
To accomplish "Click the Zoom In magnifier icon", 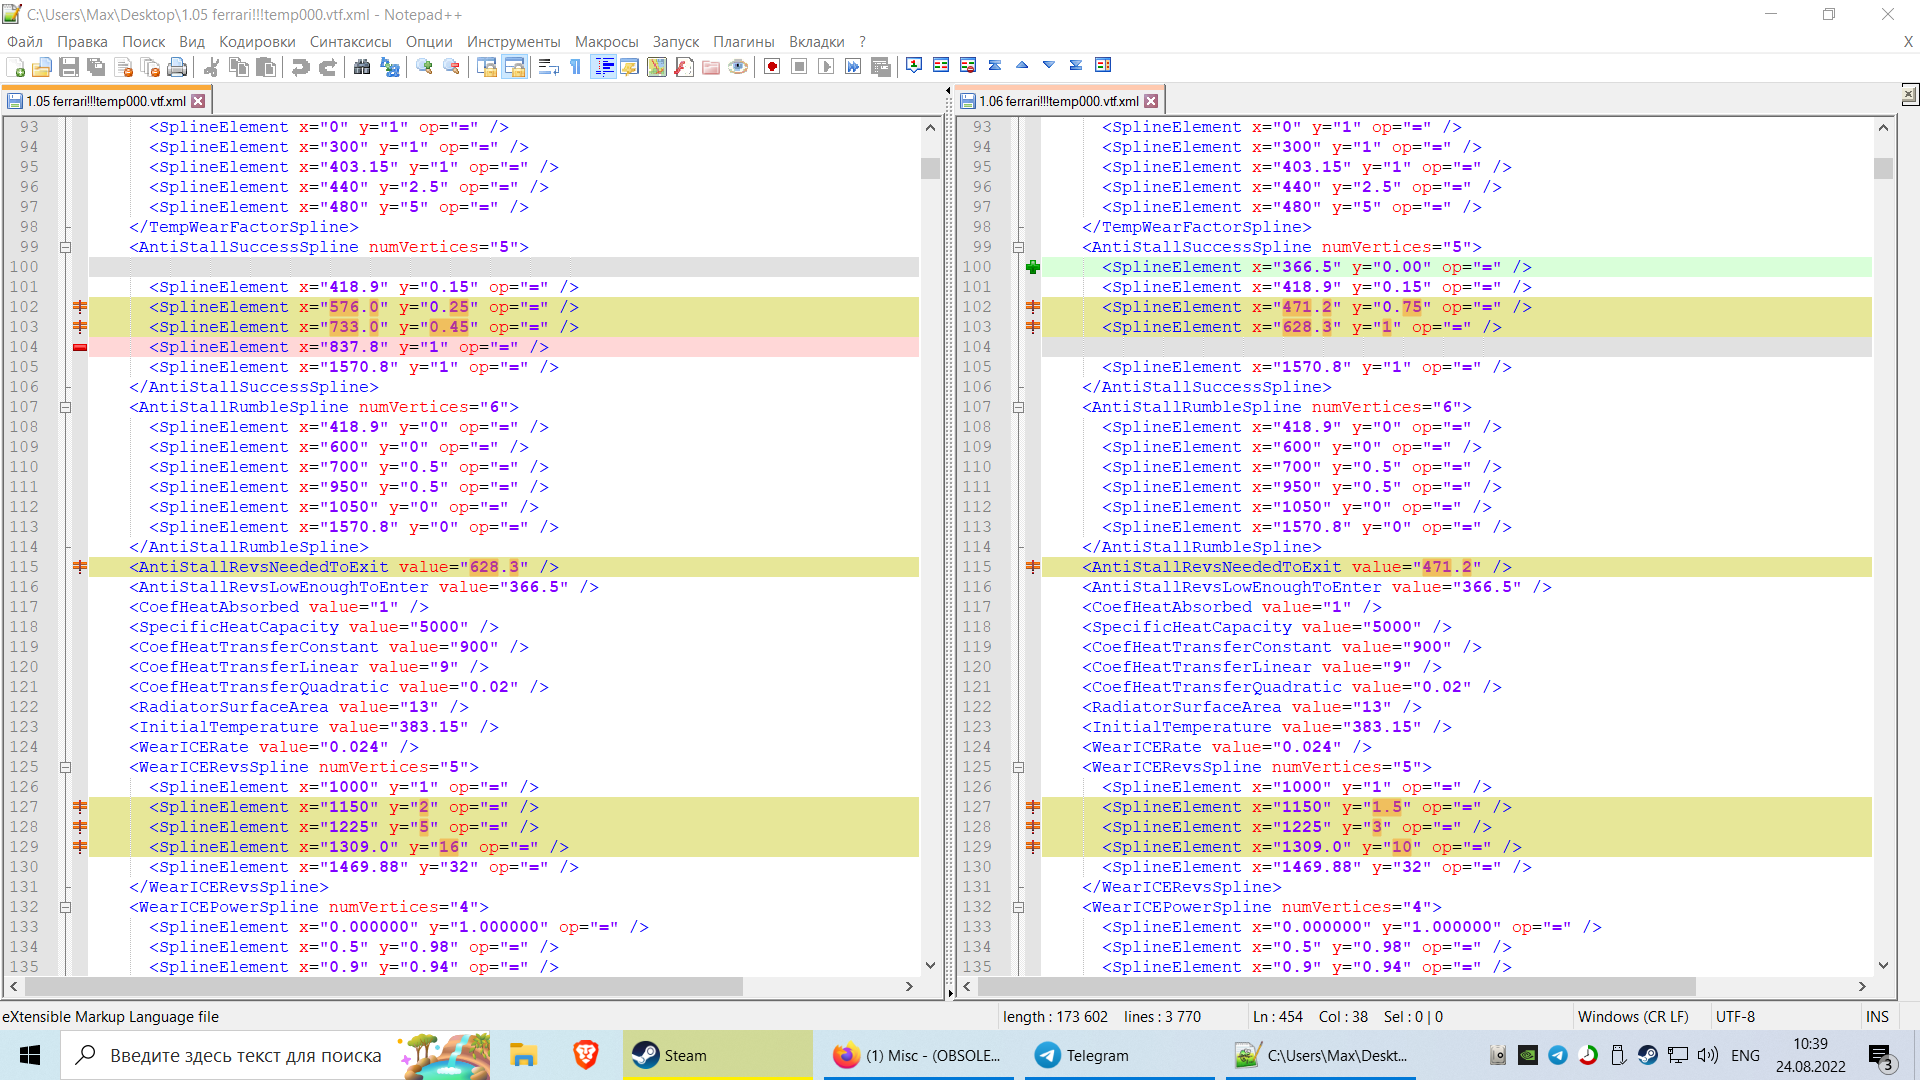I will point(424,67).
